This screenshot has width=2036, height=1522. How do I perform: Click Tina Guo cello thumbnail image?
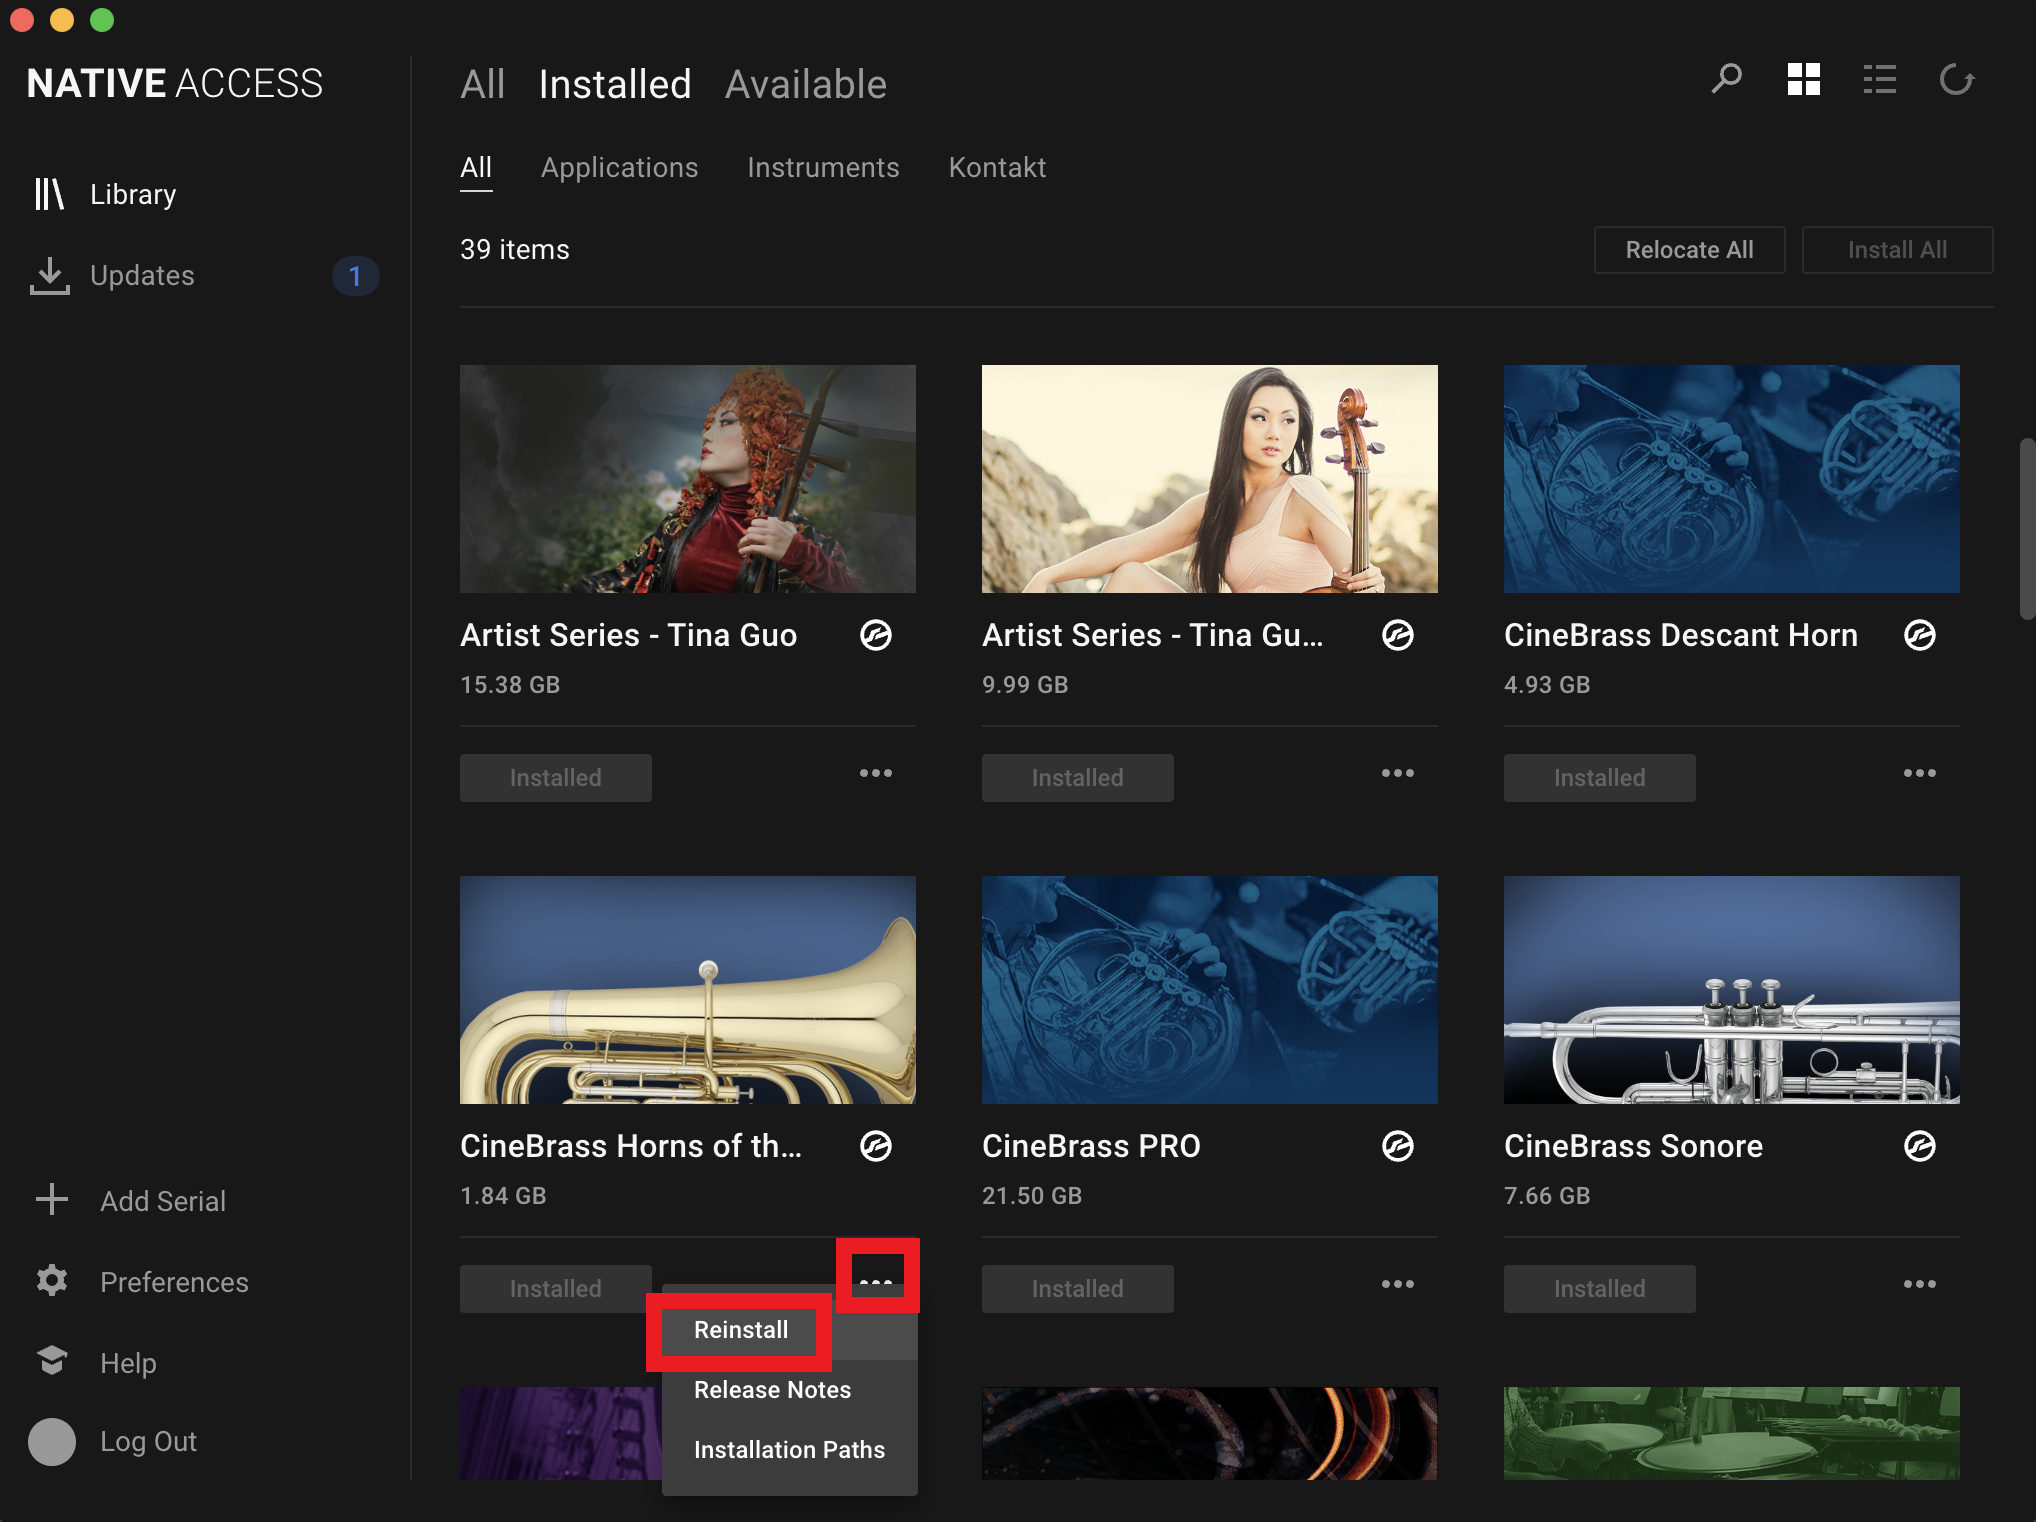1210,479
